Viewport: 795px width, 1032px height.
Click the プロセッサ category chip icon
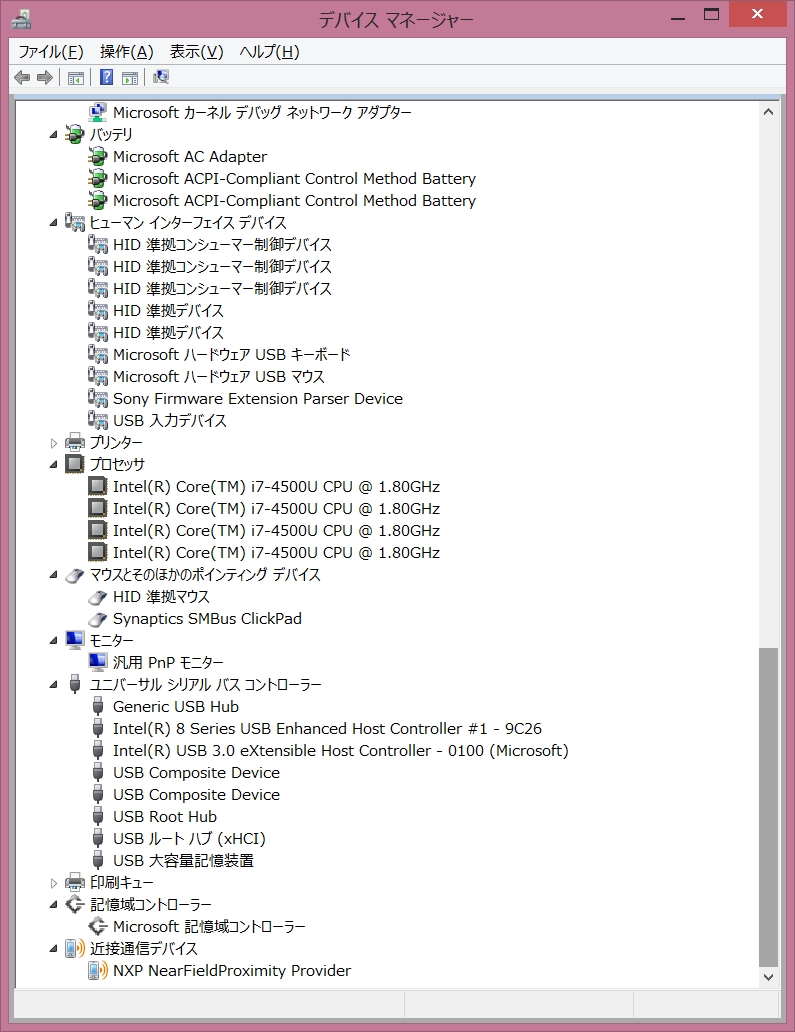coord(75,464)
